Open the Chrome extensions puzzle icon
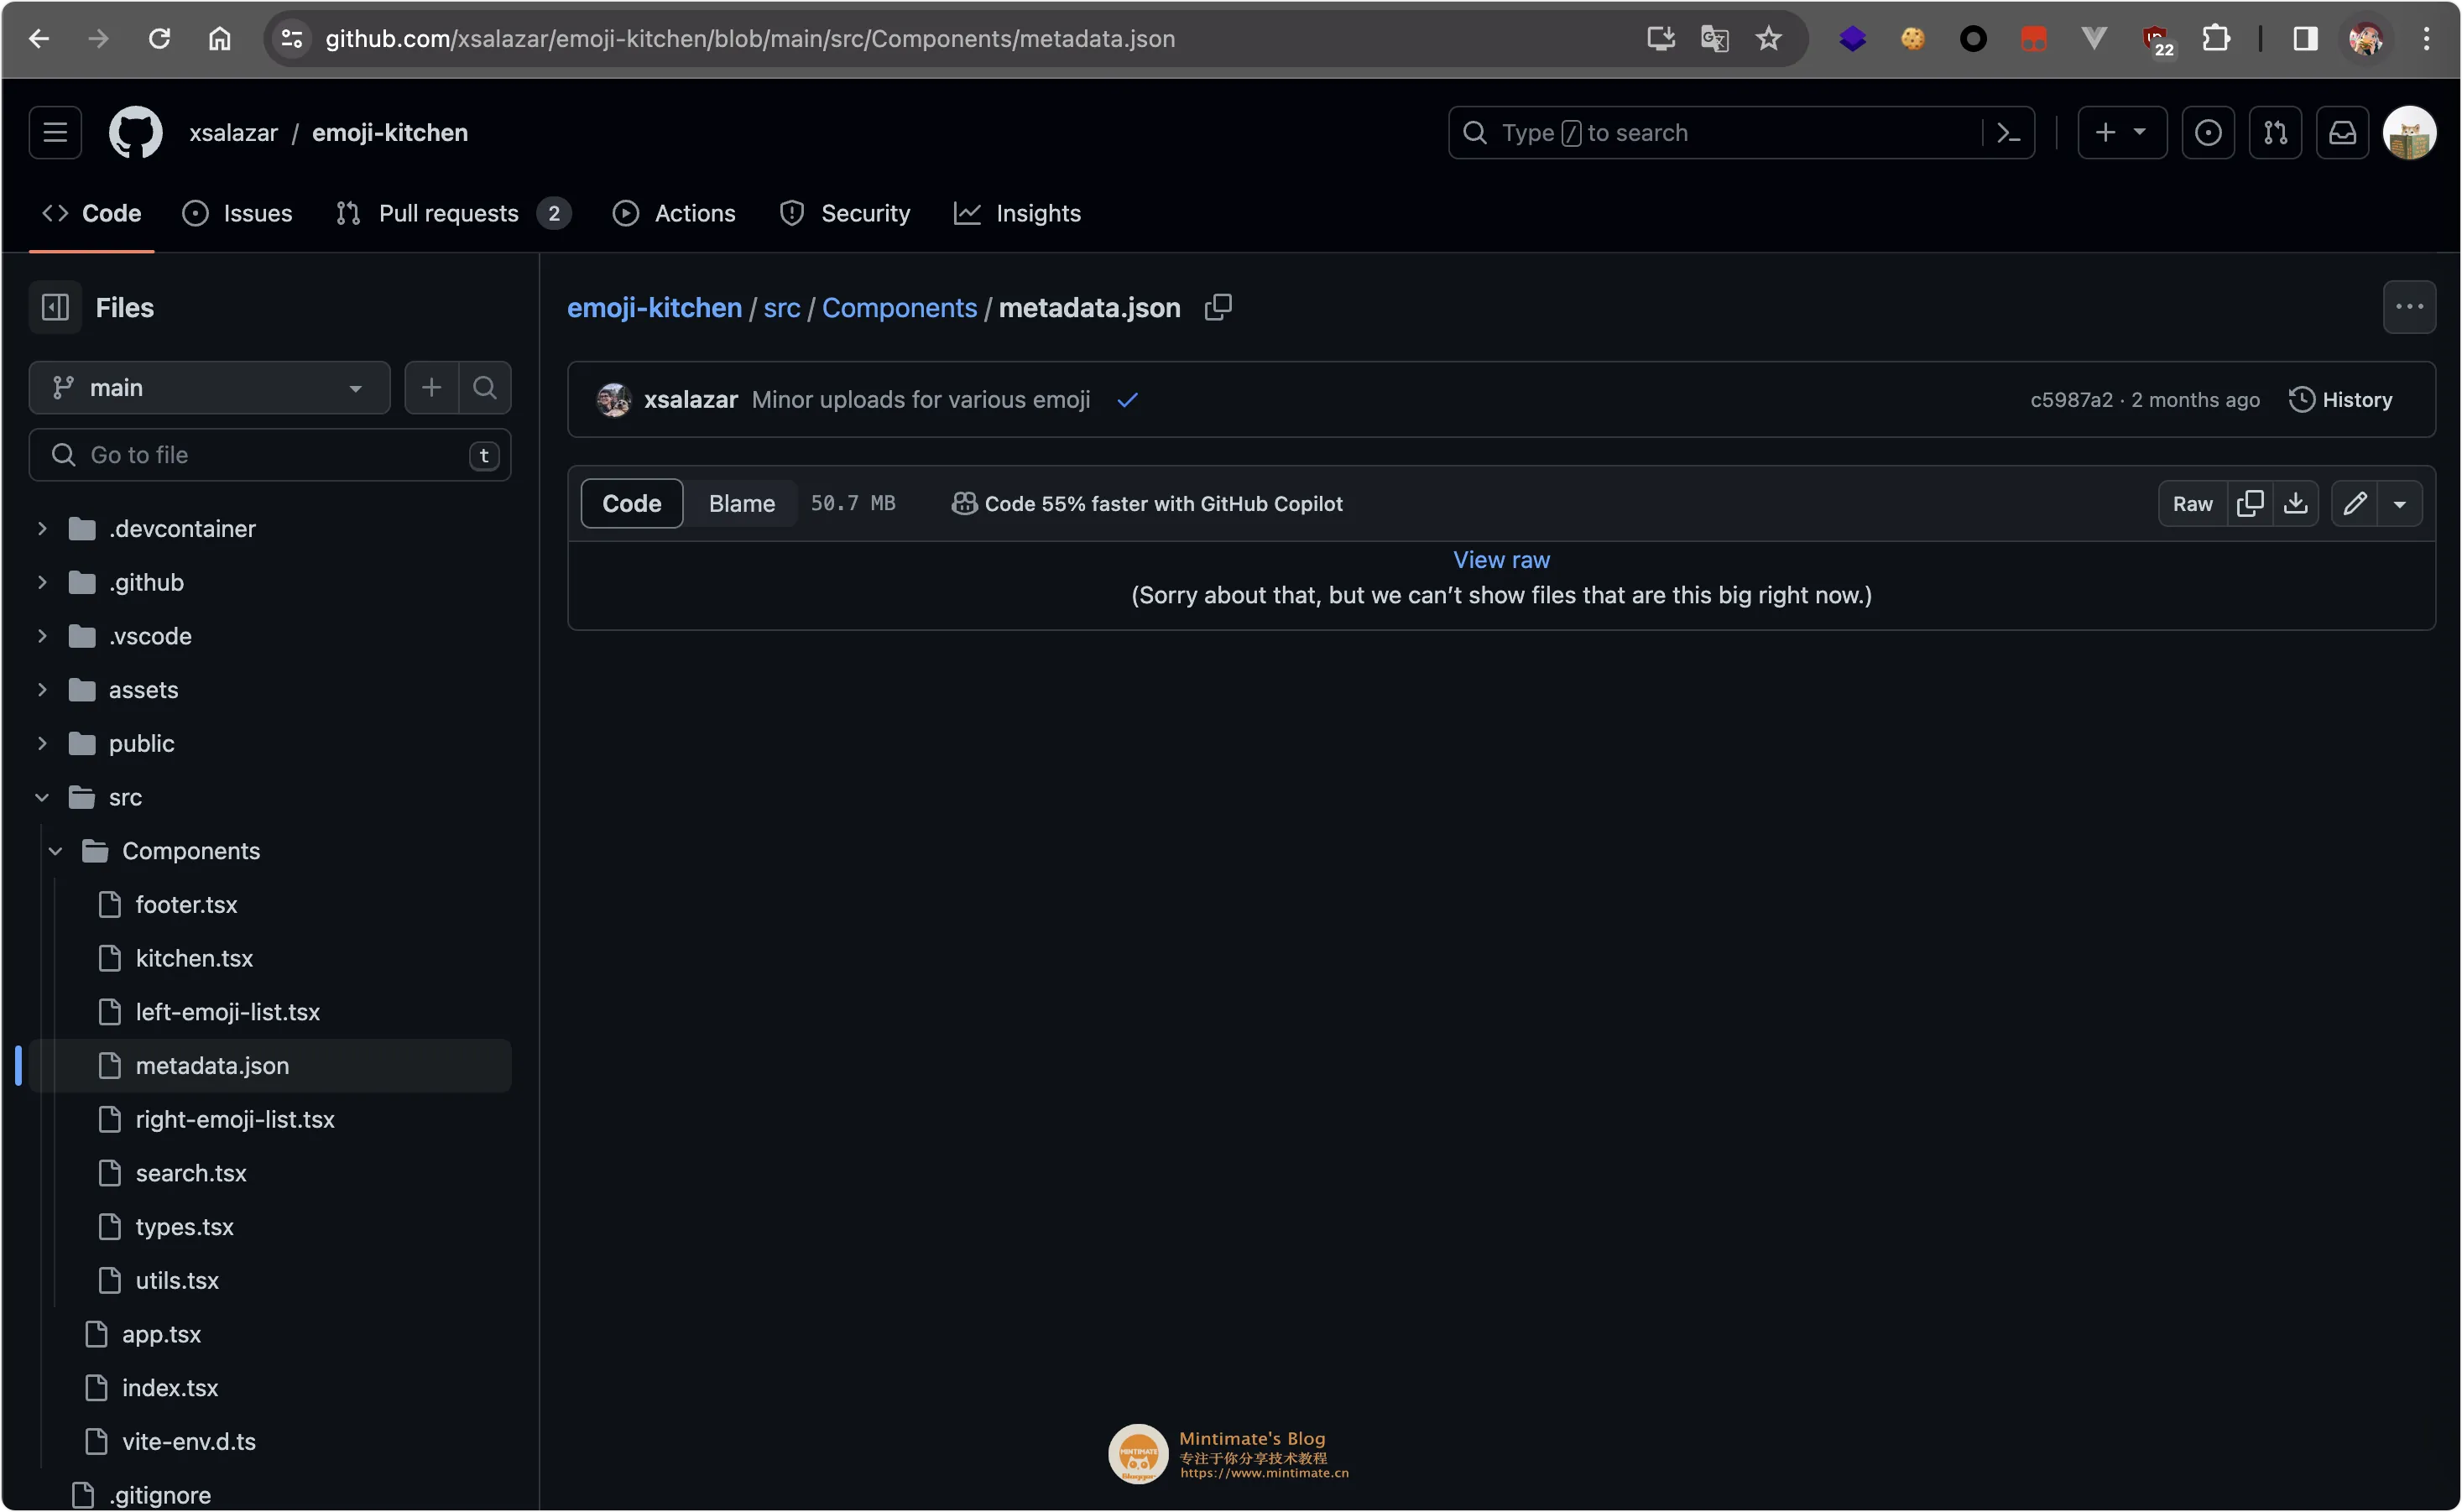 tap(2215, 39)
